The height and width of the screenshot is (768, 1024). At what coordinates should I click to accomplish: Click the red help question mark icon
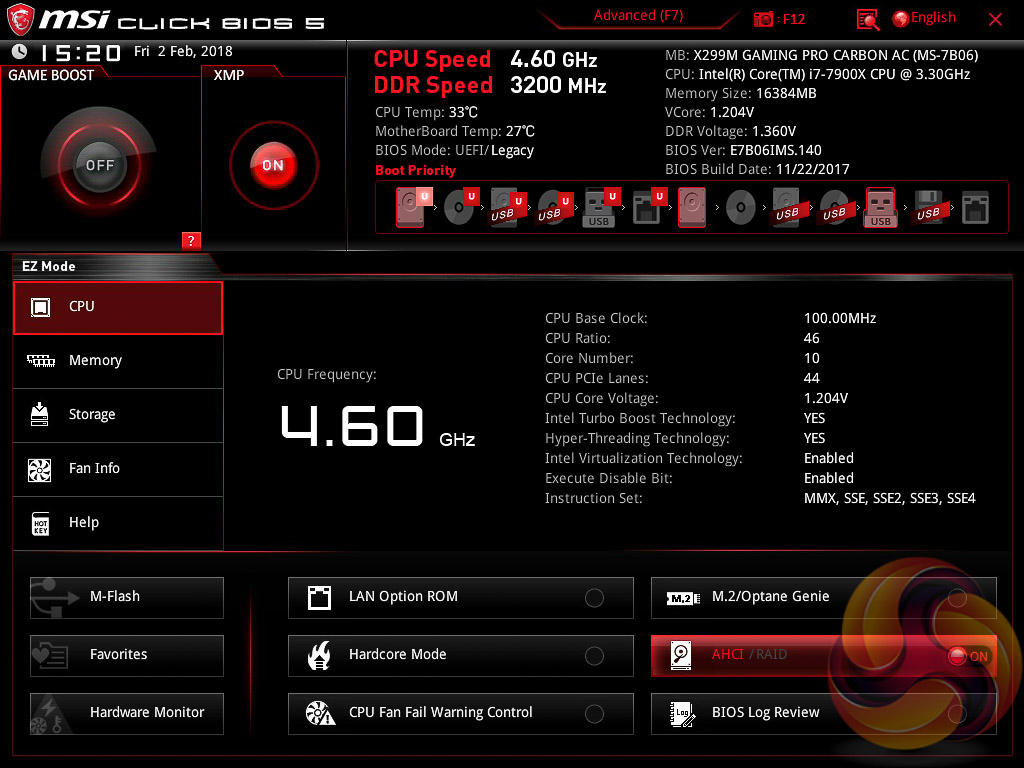(x=192, y=240)
